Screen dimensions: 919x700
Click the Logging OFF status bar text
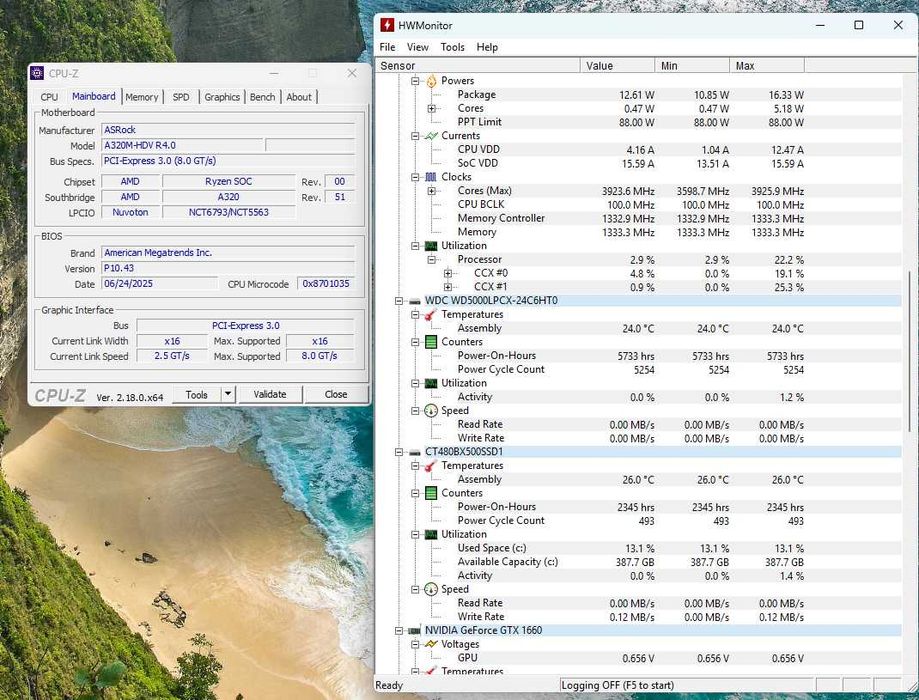[x=618, y=685]
